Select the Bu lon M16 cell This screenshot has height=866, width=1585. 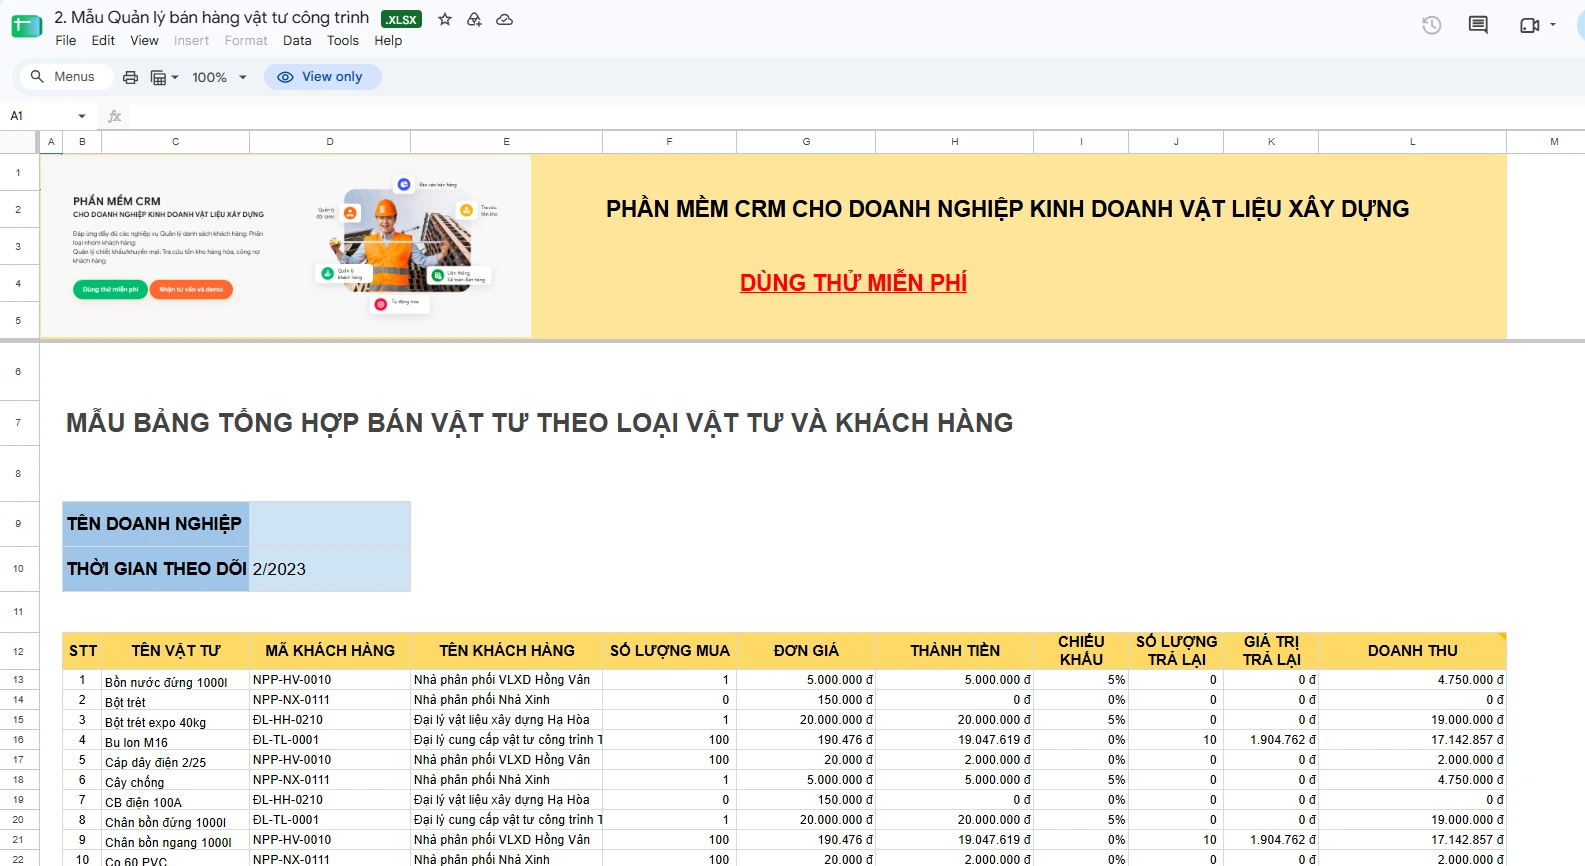(x=176, y=740)
